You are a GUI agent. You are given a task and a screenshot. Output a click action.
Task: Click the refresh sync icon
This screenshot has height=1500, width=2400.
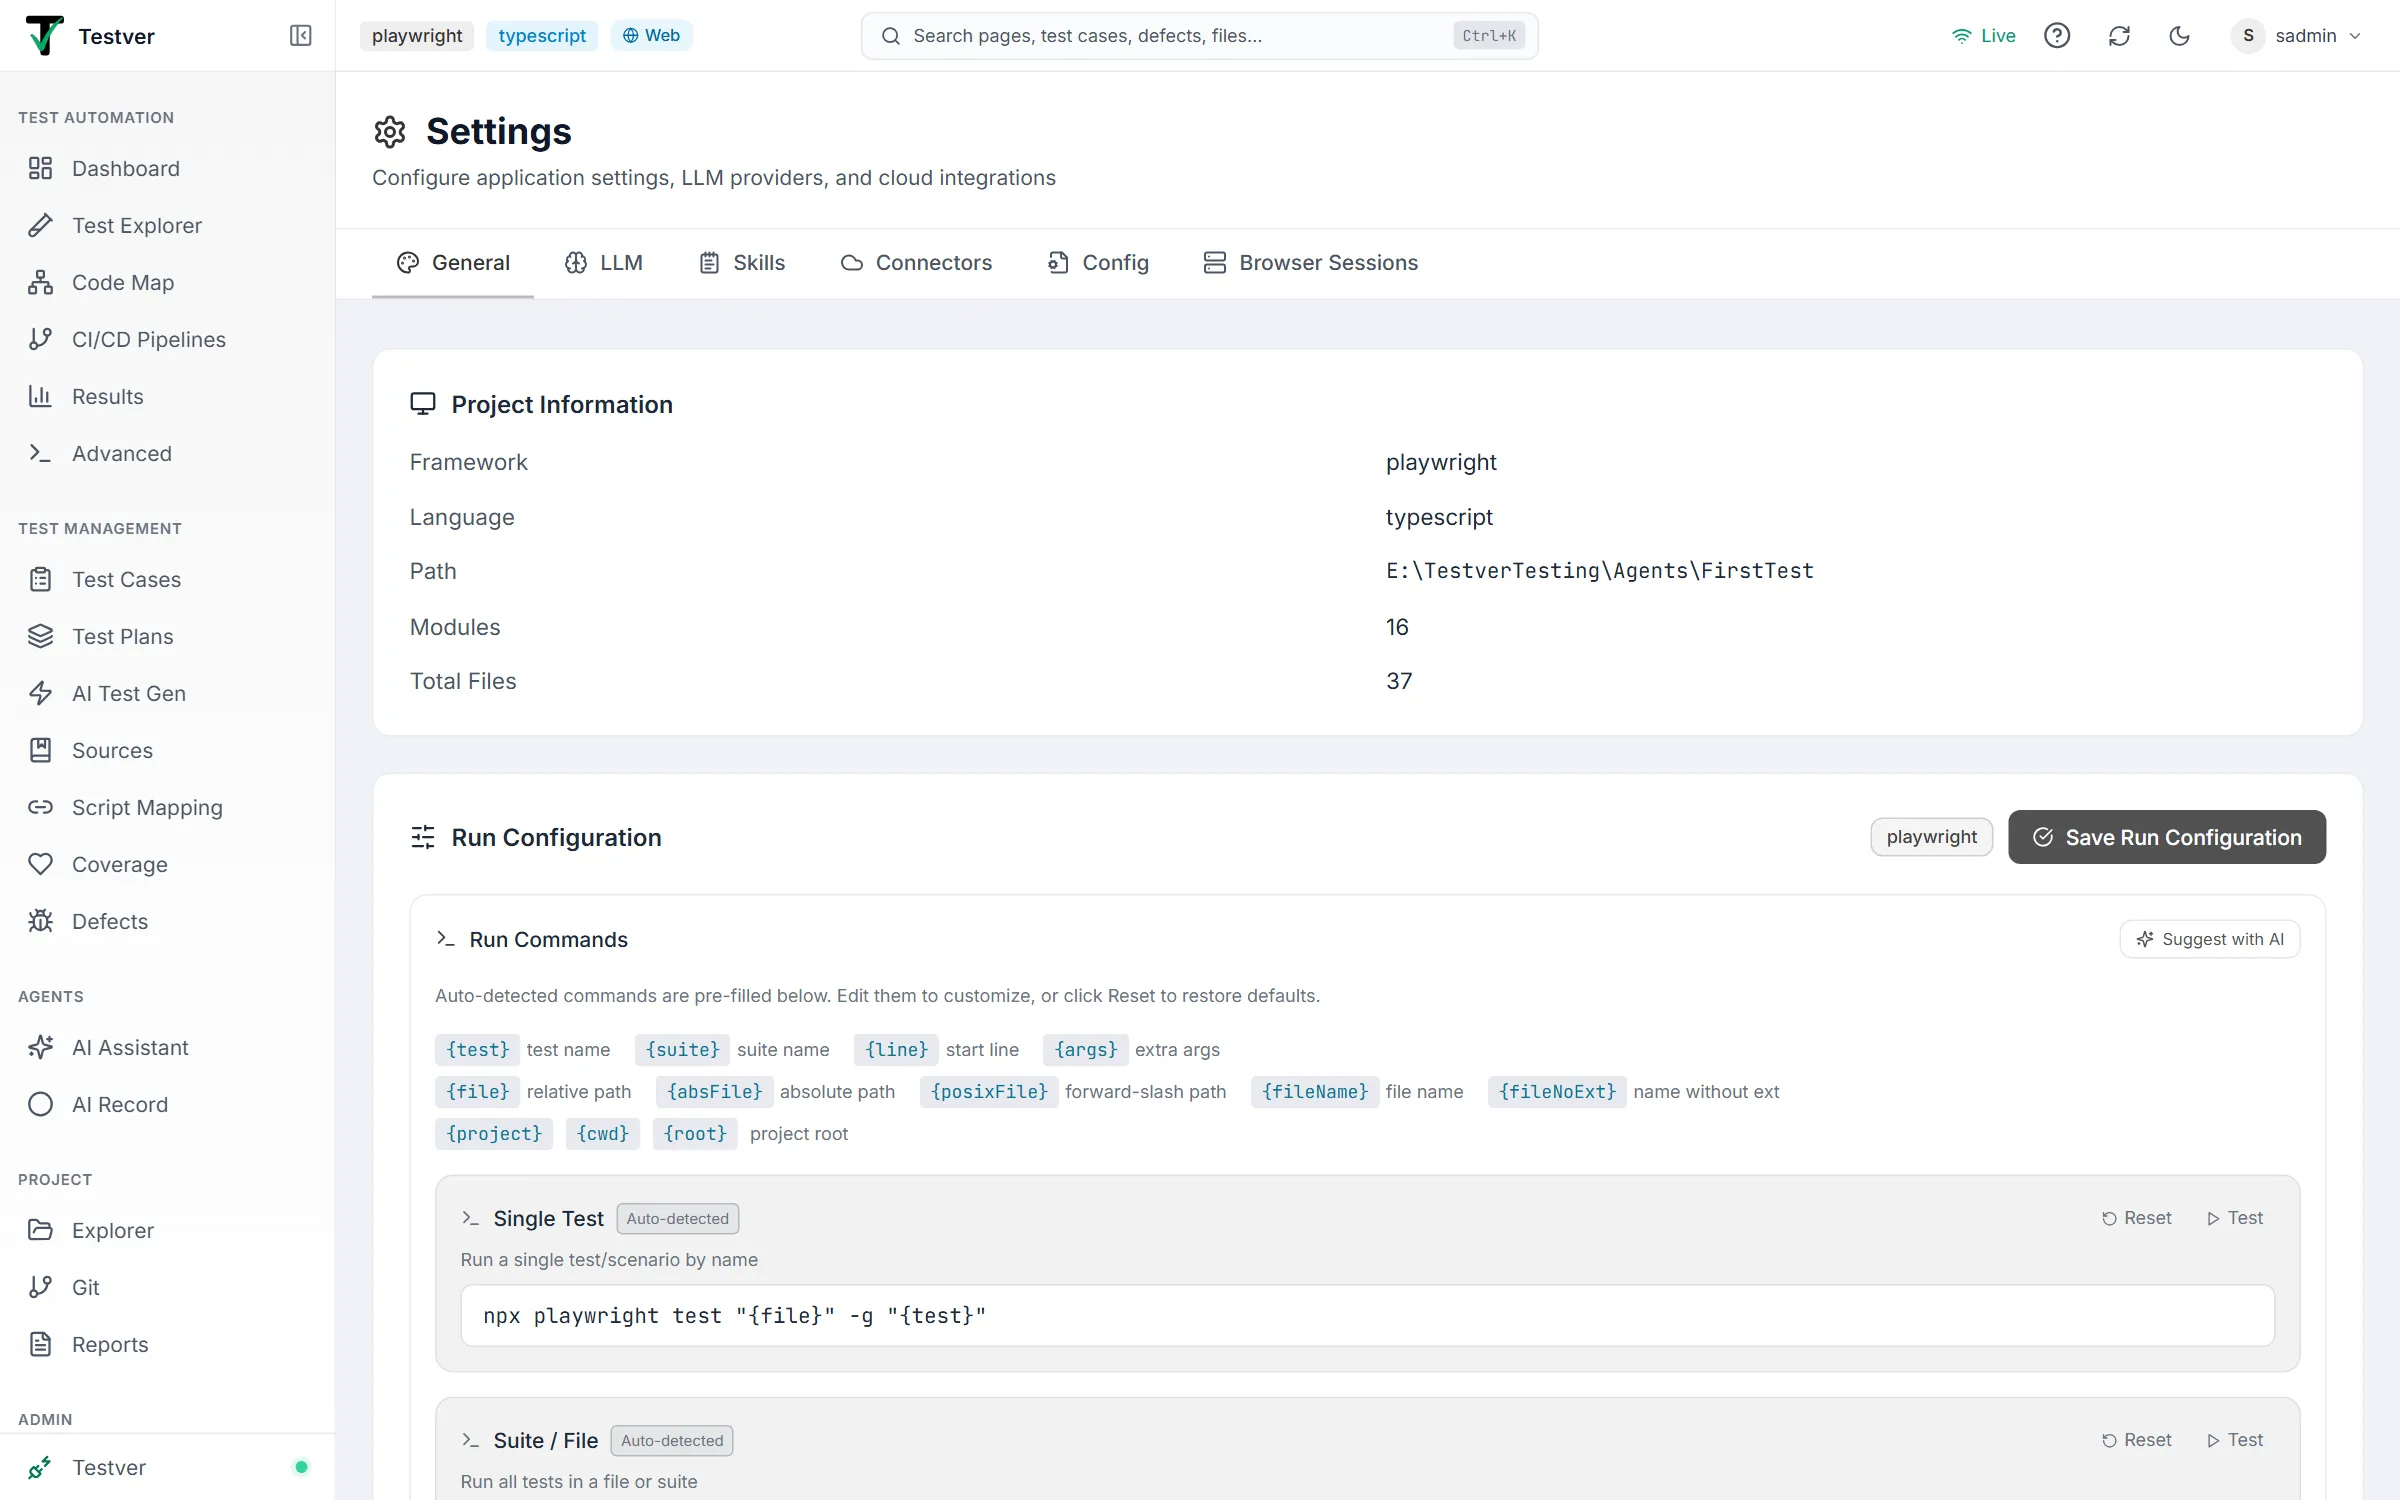point(2119,36)
